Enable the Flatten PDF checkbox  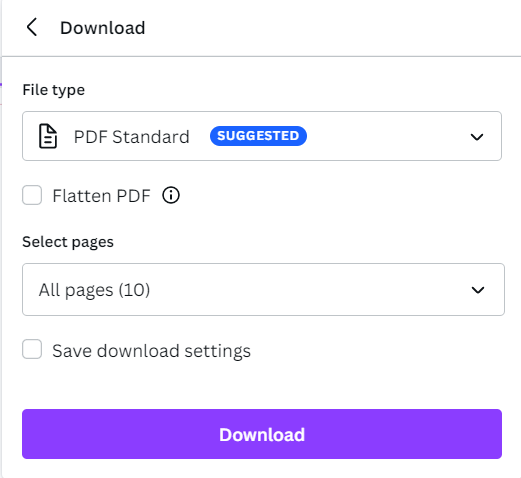32,195
